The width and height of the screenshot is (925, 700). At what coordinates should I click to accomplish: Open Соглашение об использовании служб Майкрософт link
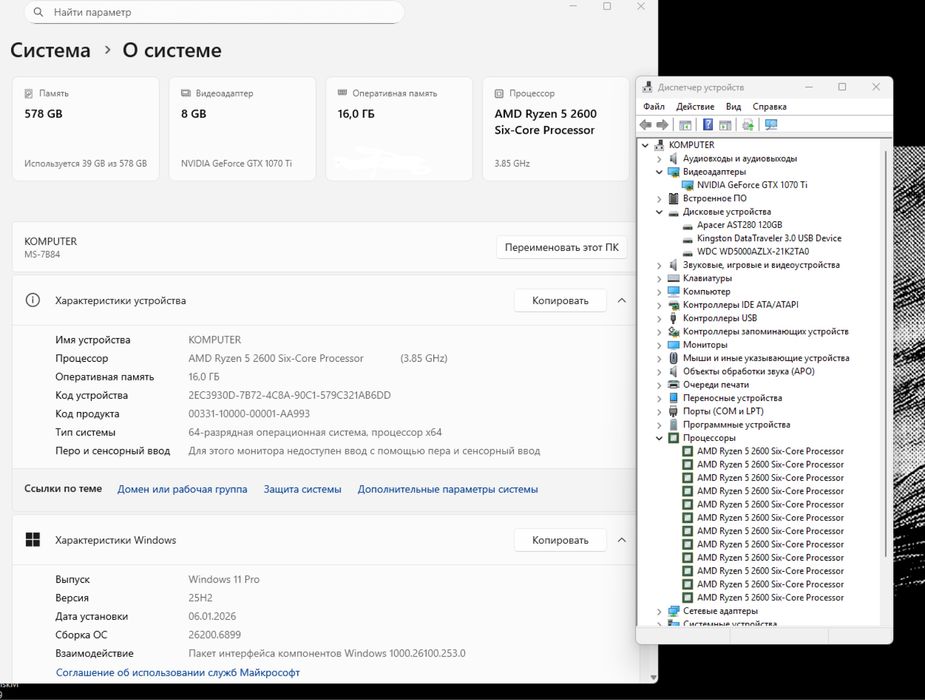[178, 672]
